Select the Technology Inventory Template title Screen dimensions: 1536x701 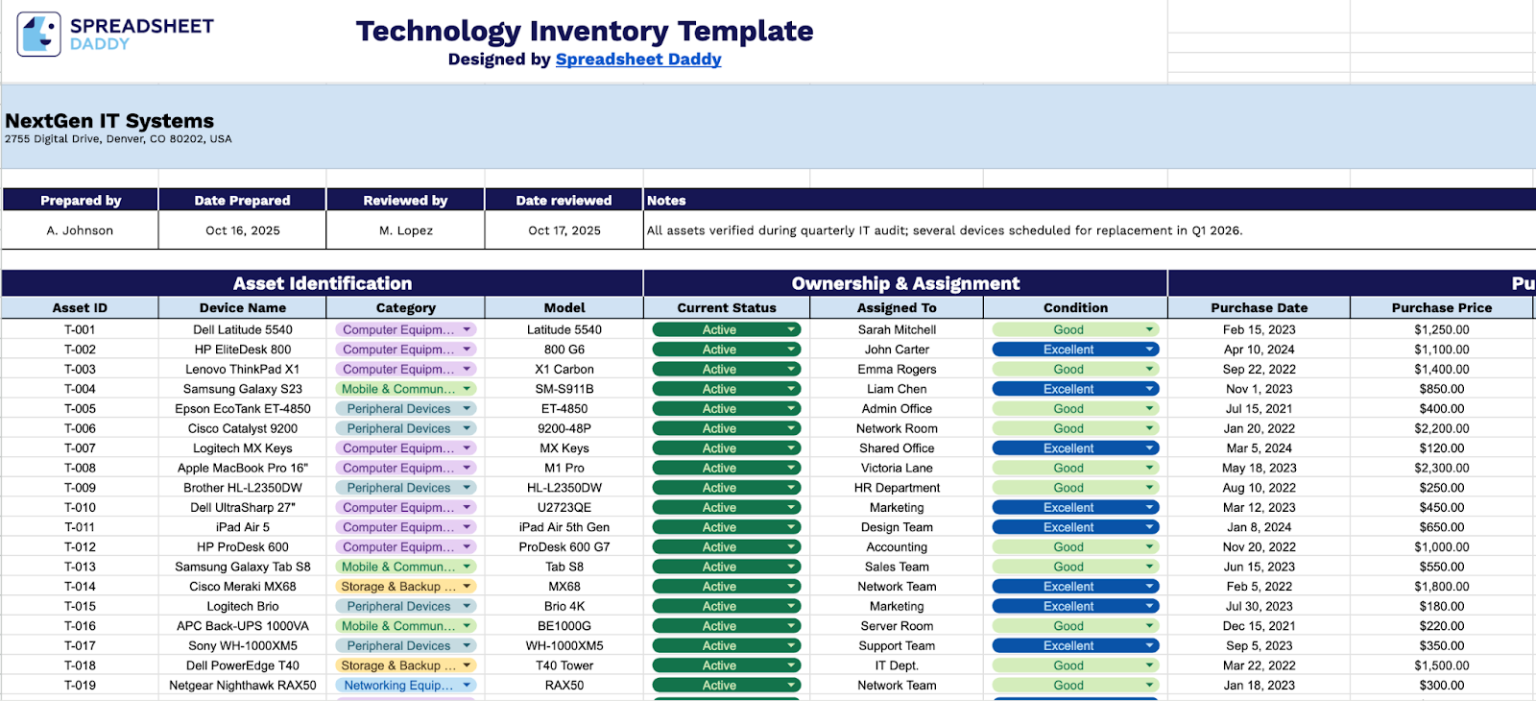tap(585, 31)
